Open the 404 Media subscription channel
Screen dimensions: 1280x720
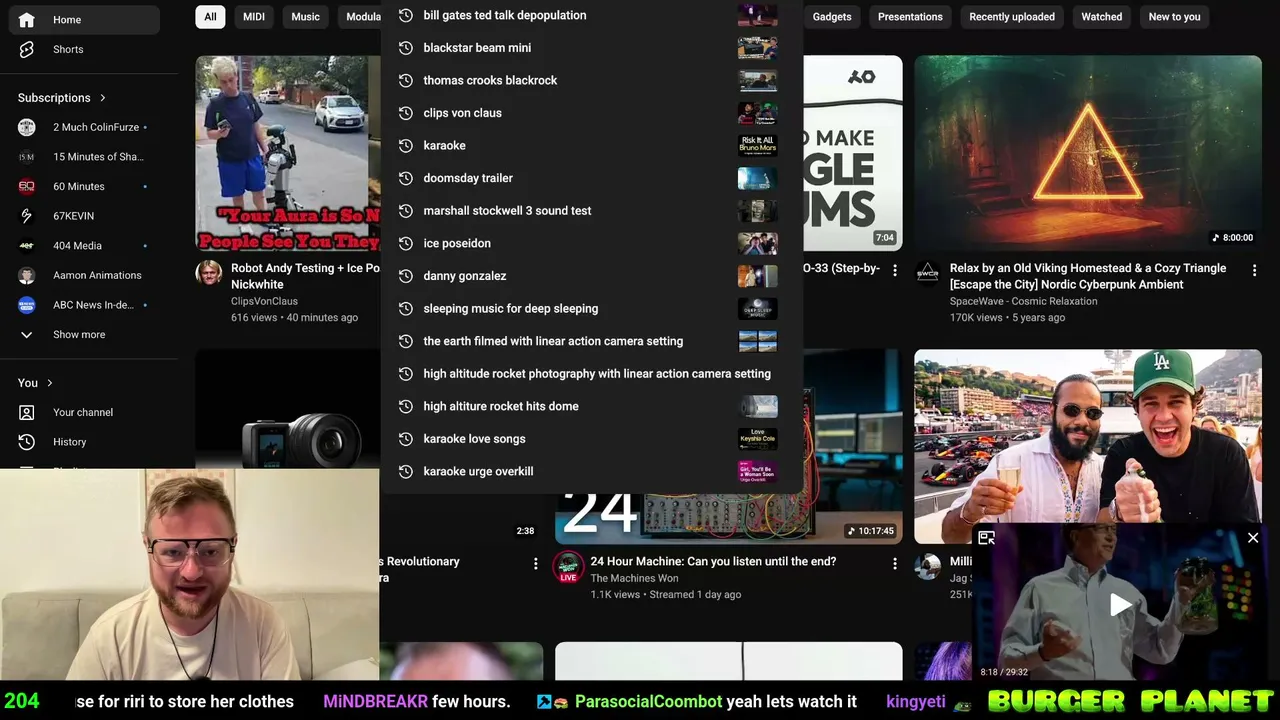[84, 246]
